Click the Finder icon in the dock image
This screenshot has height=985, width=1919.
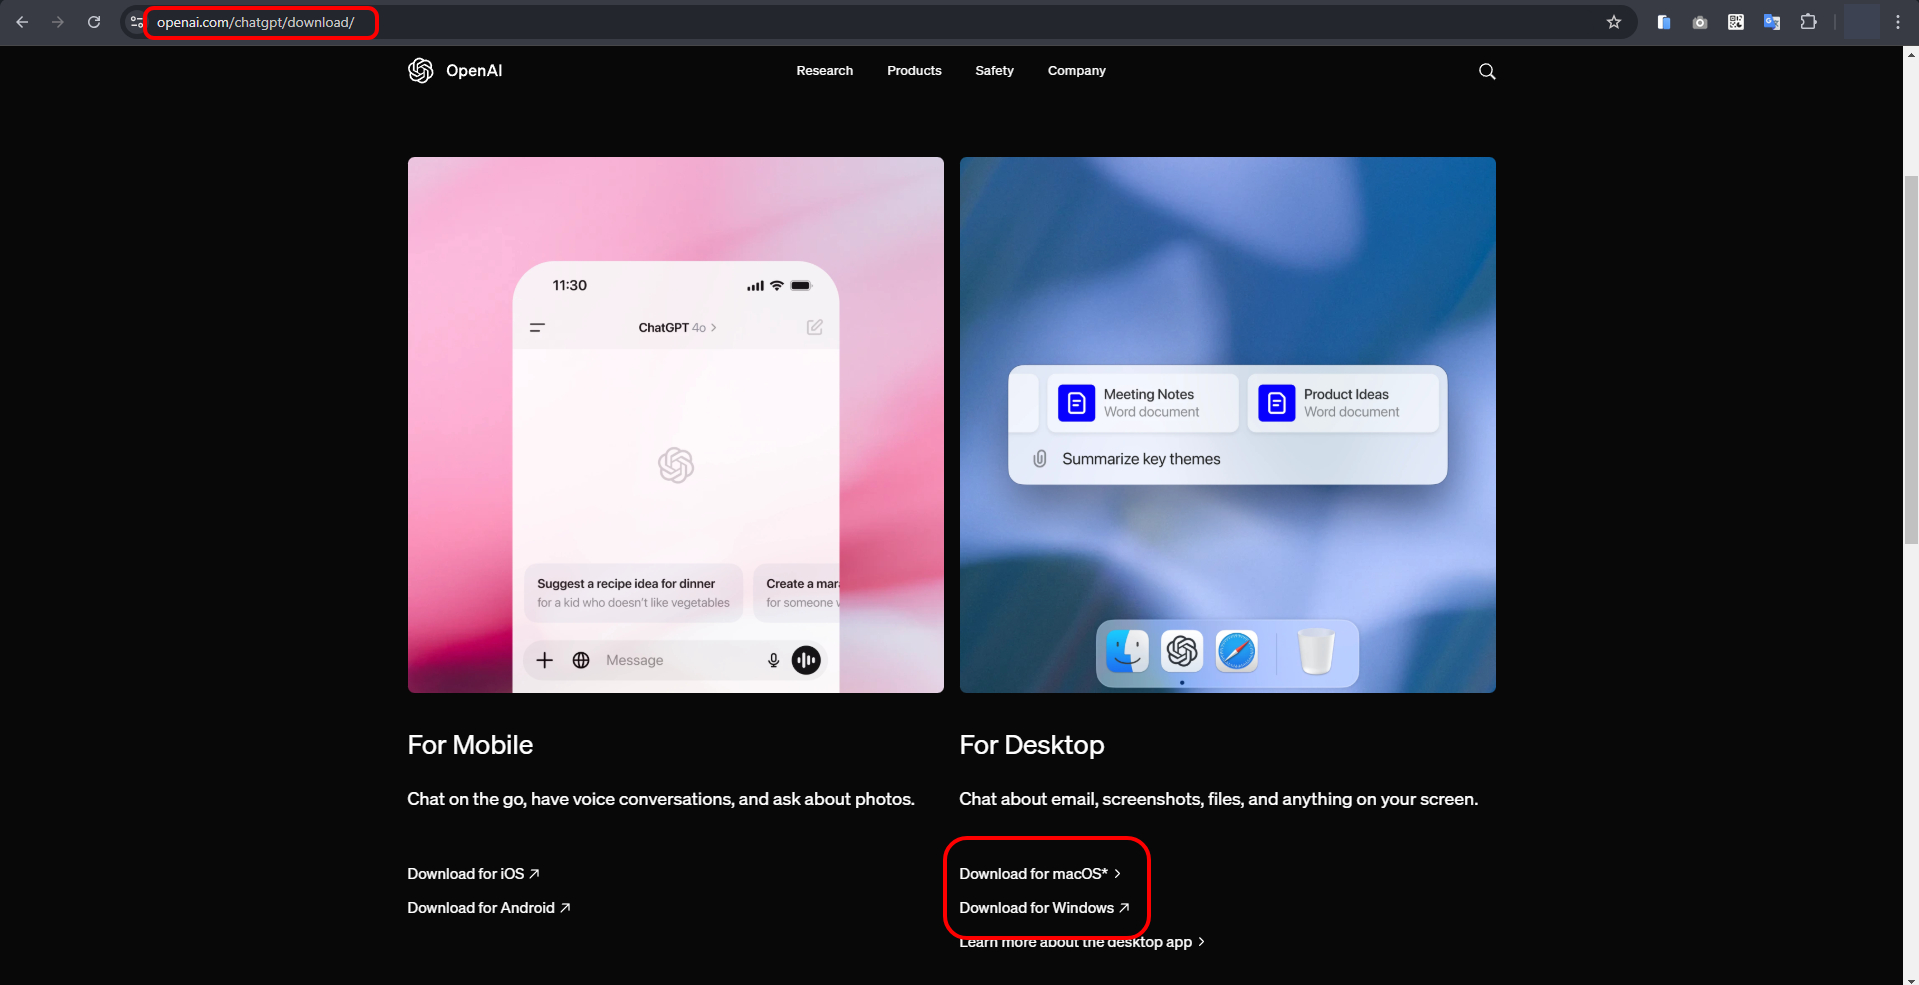tap(1128, 651)
